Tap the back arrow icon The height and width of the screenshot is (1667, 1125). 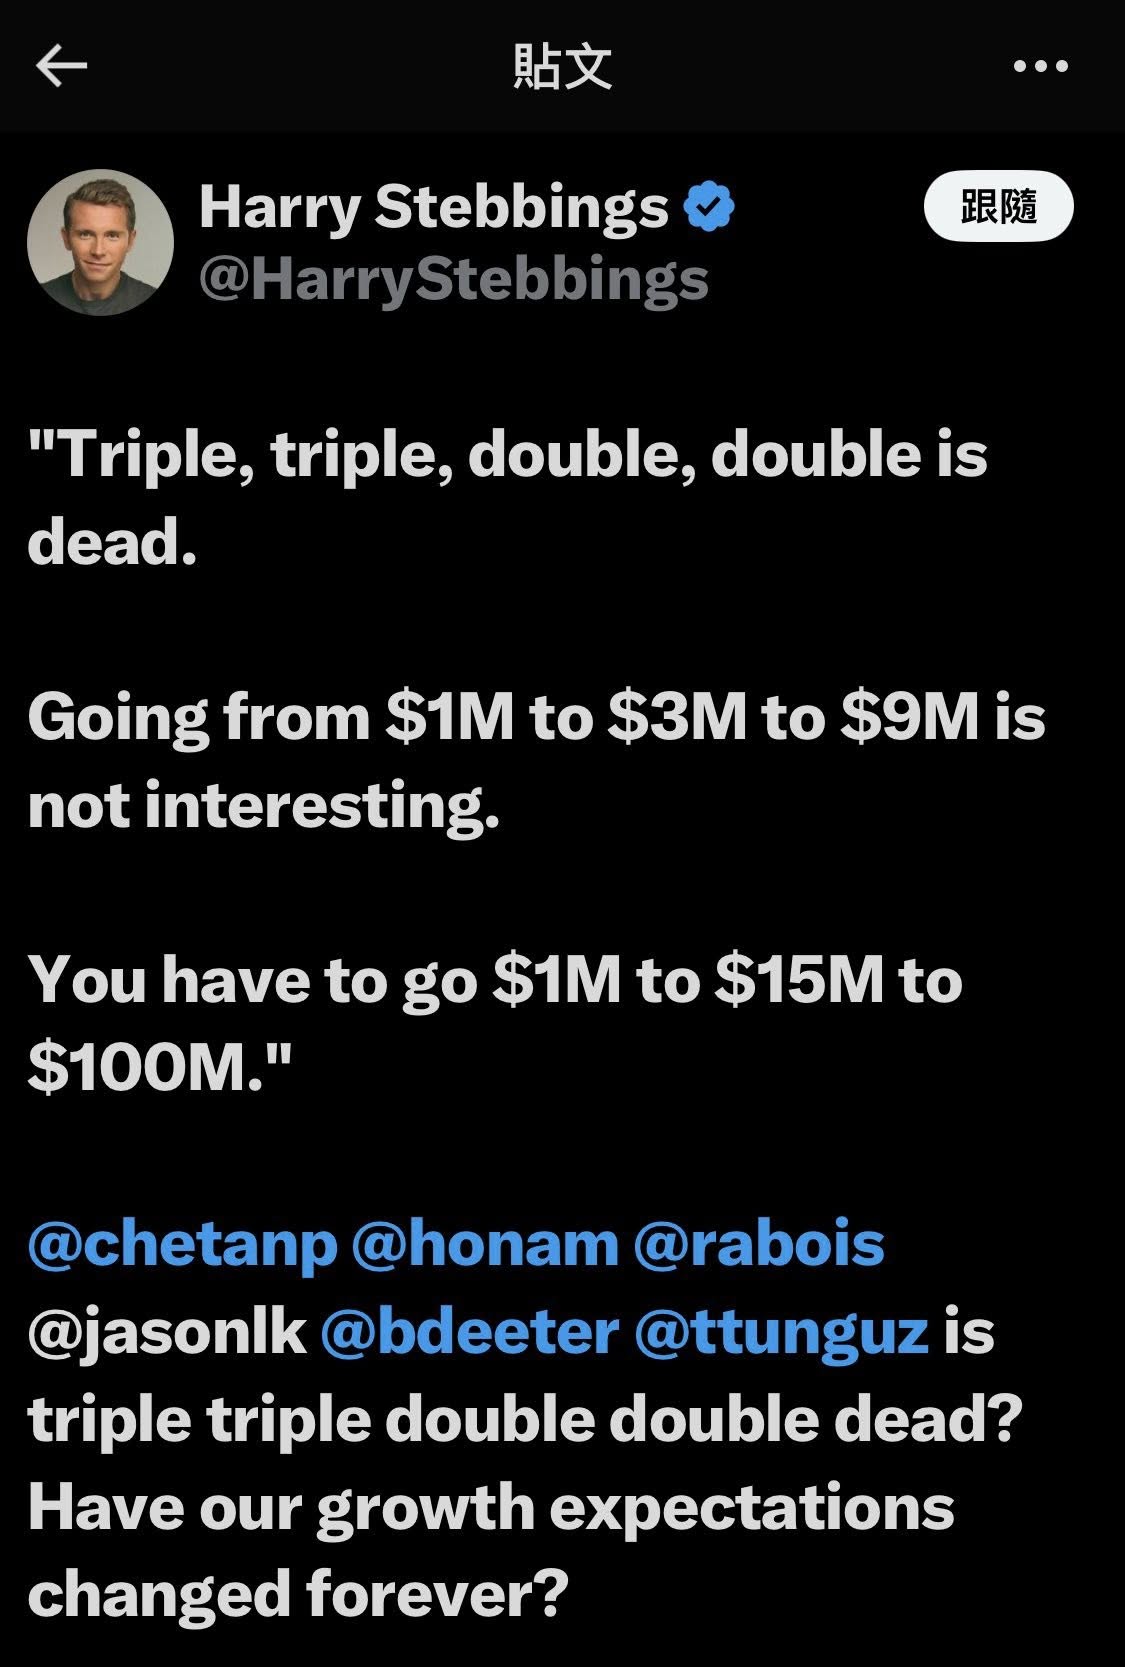[x=62, y=67]
